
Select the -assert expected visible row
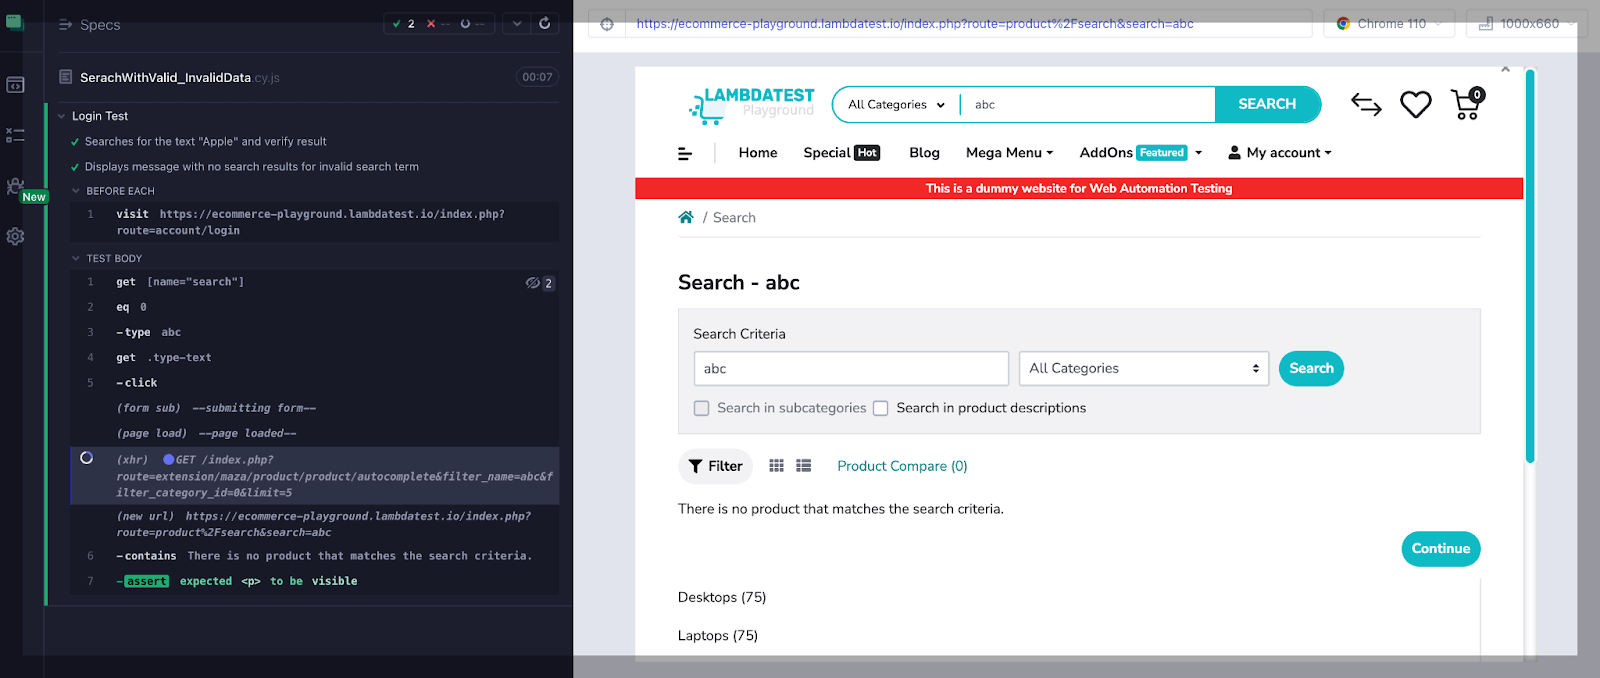pos(314,581)
